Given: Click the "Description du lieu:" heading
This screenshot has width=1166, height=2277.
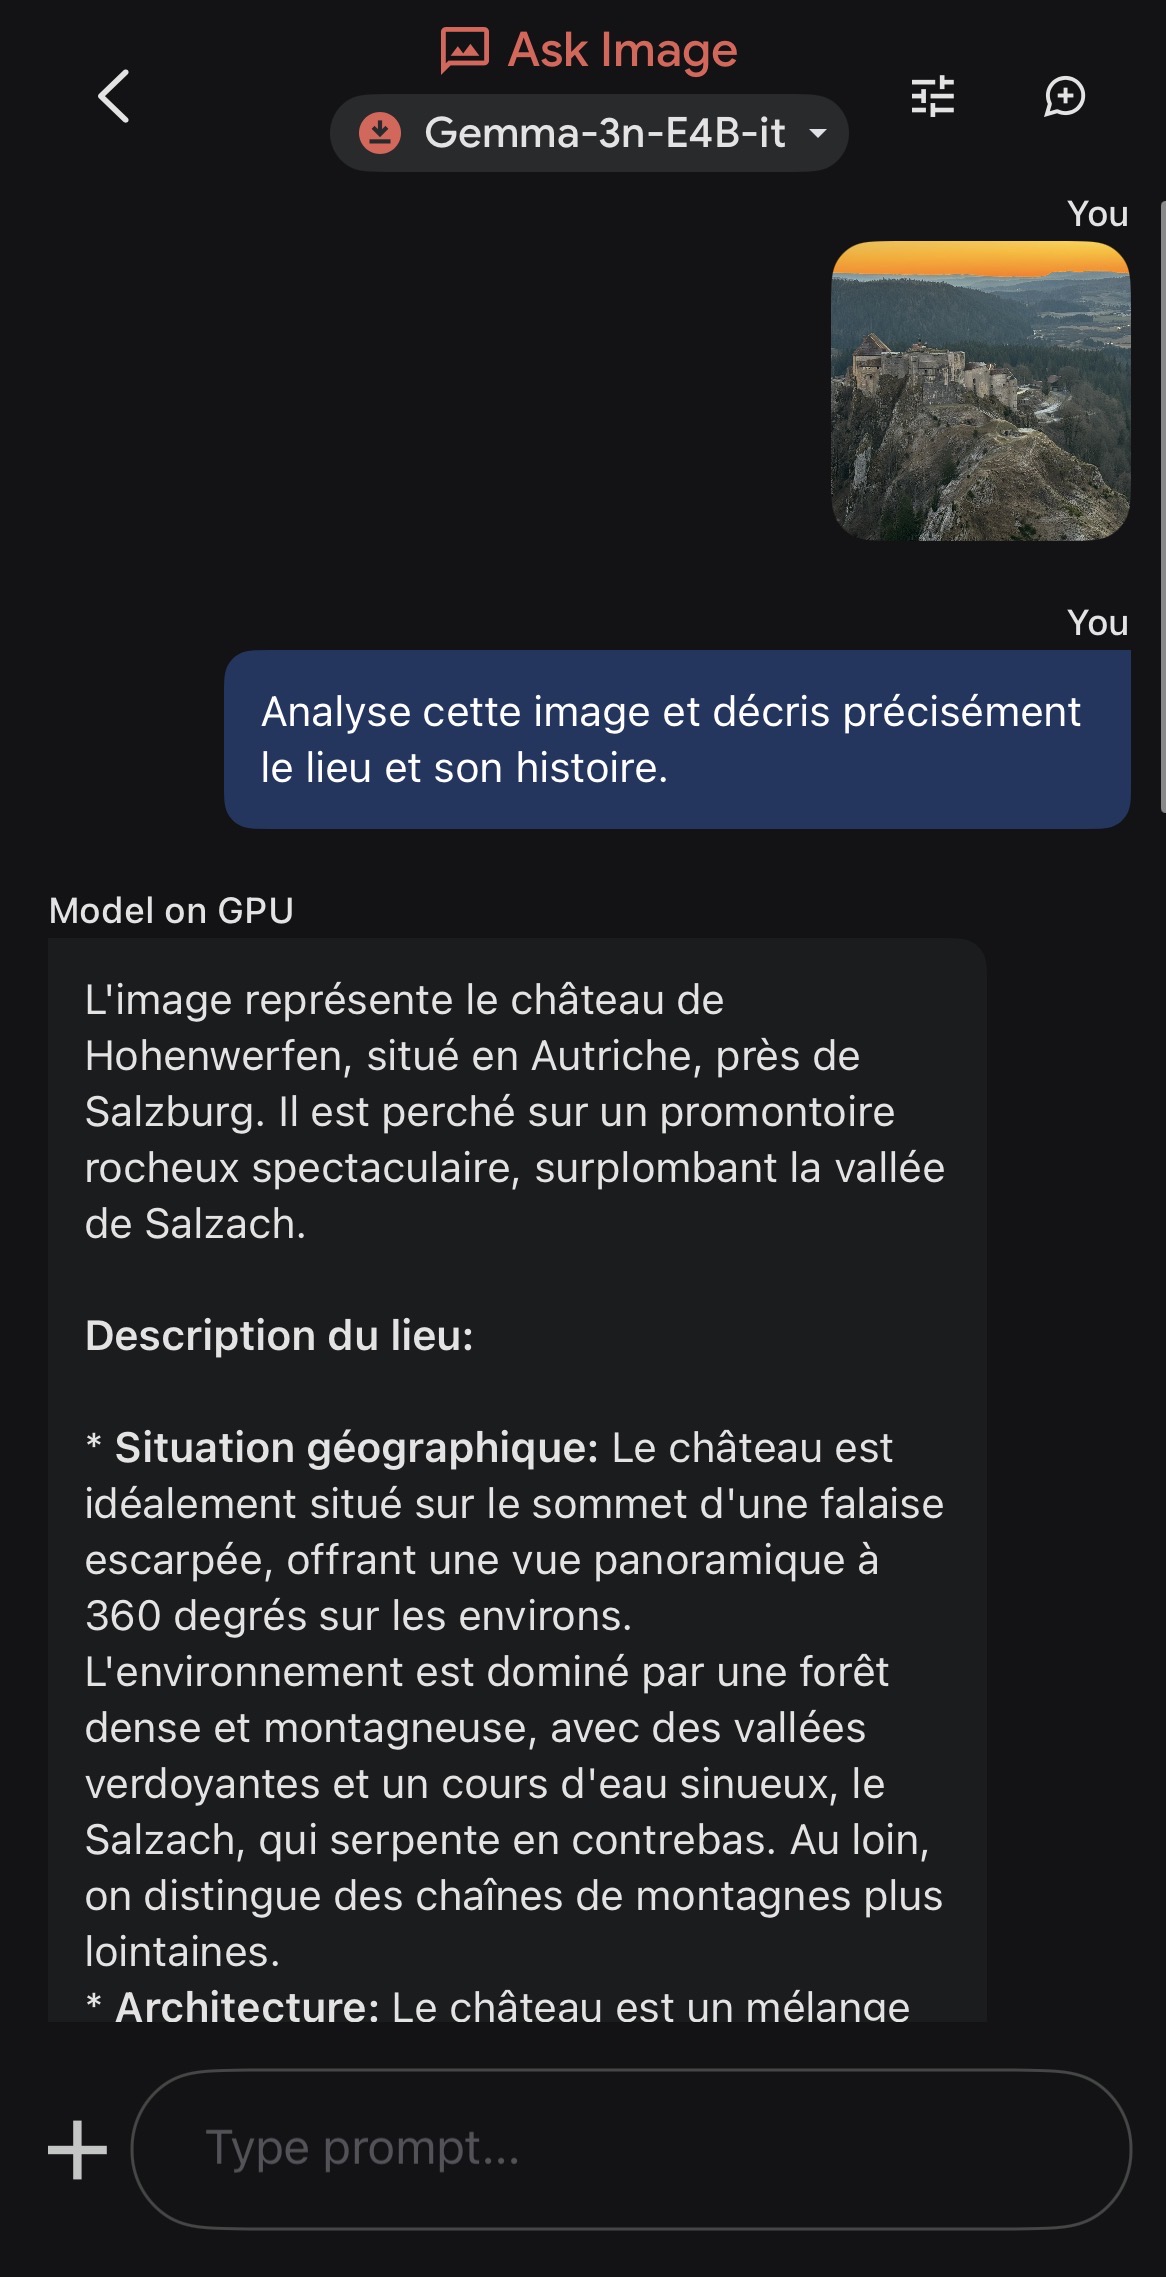Looking at the screenshot, I should (279, 1336).
